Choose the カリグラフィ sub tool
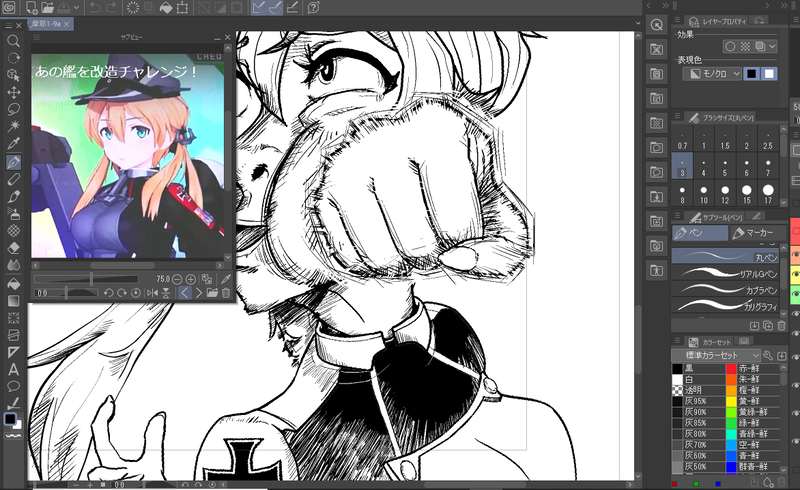 725,305
